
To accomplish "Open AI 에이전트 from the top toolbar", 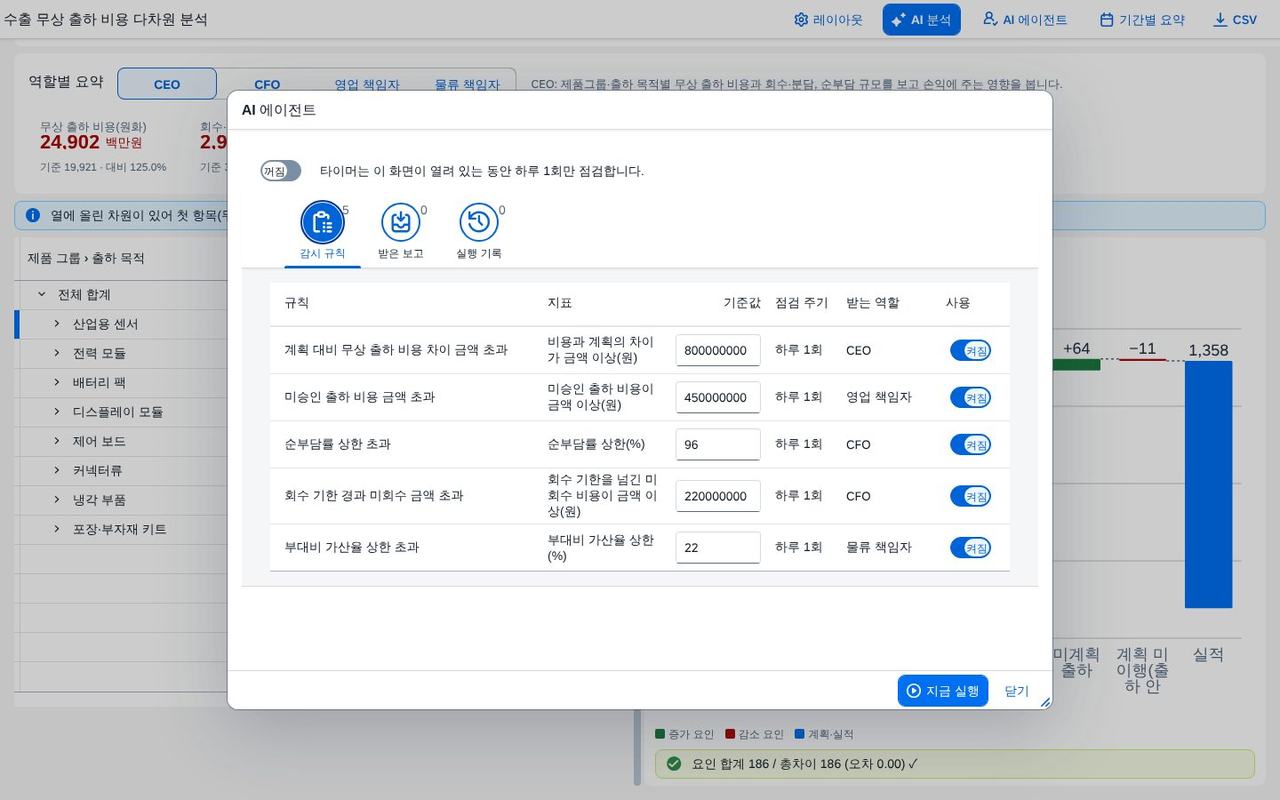I will pos(1024,20).
